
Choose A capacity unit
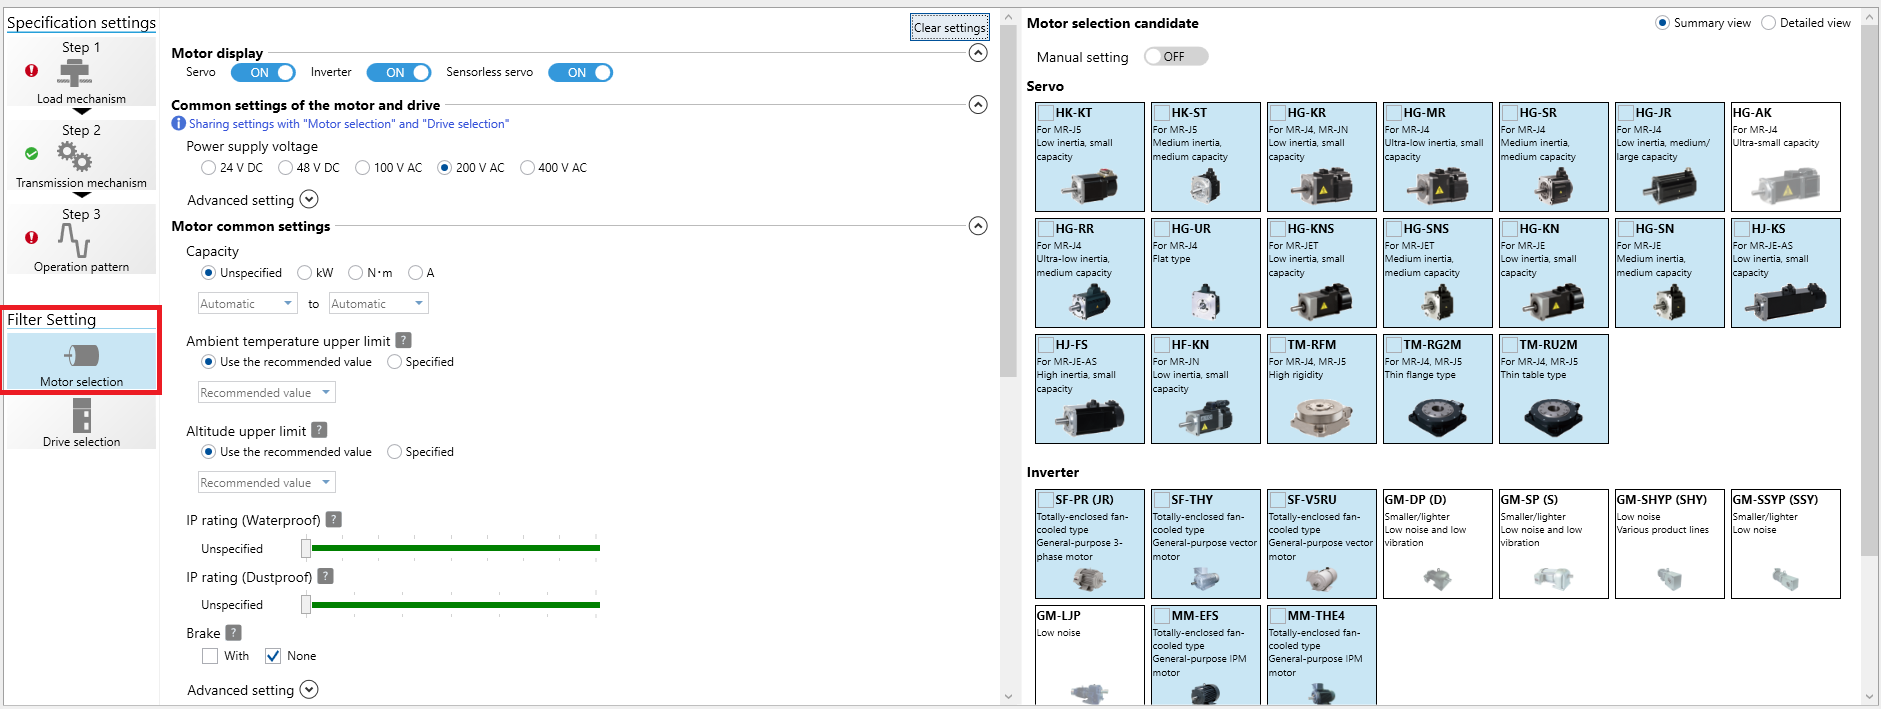coord(415,272)
